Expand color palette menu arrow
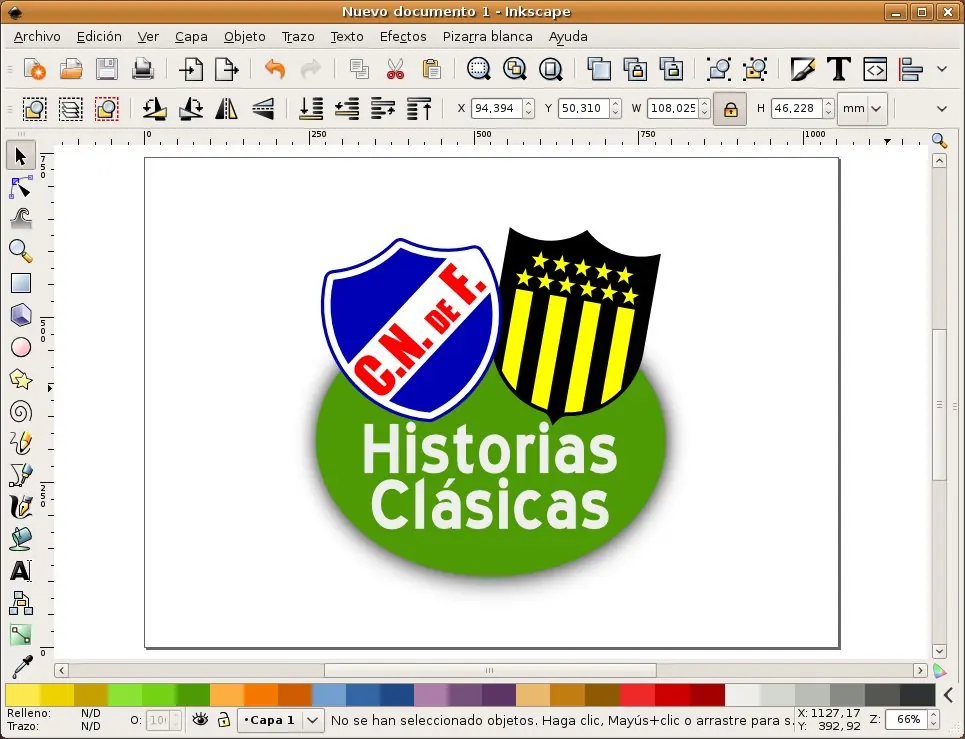The height and width of the screenshot is (739, 965). click(x=949, y=695)
